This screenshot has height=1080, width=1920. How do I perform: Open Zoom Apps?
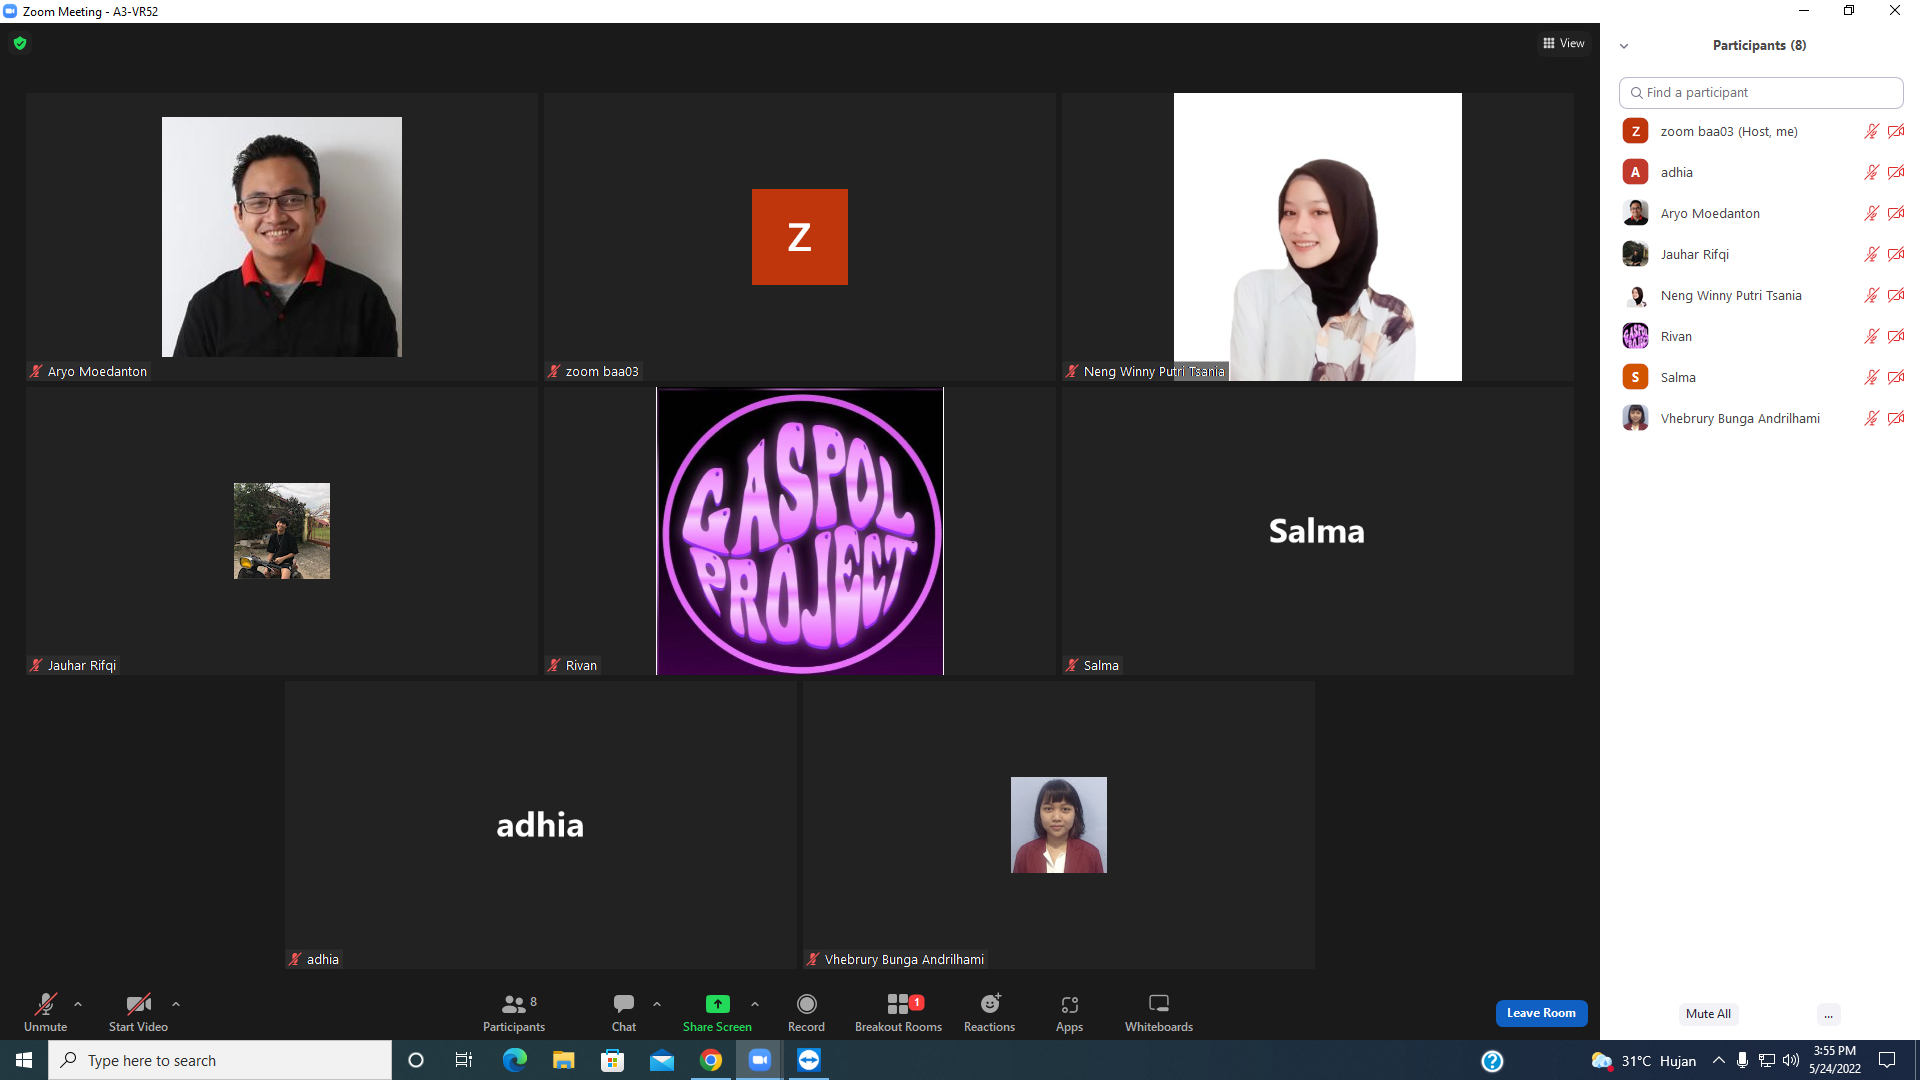(1069, 1012)
